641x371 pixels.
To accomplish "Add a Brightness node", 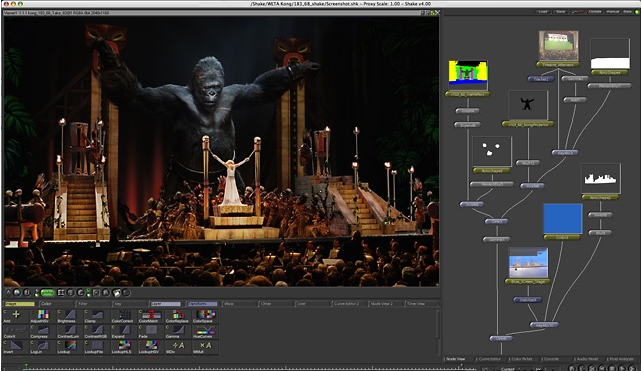I will pyautogui.click(x=70, y=315).
